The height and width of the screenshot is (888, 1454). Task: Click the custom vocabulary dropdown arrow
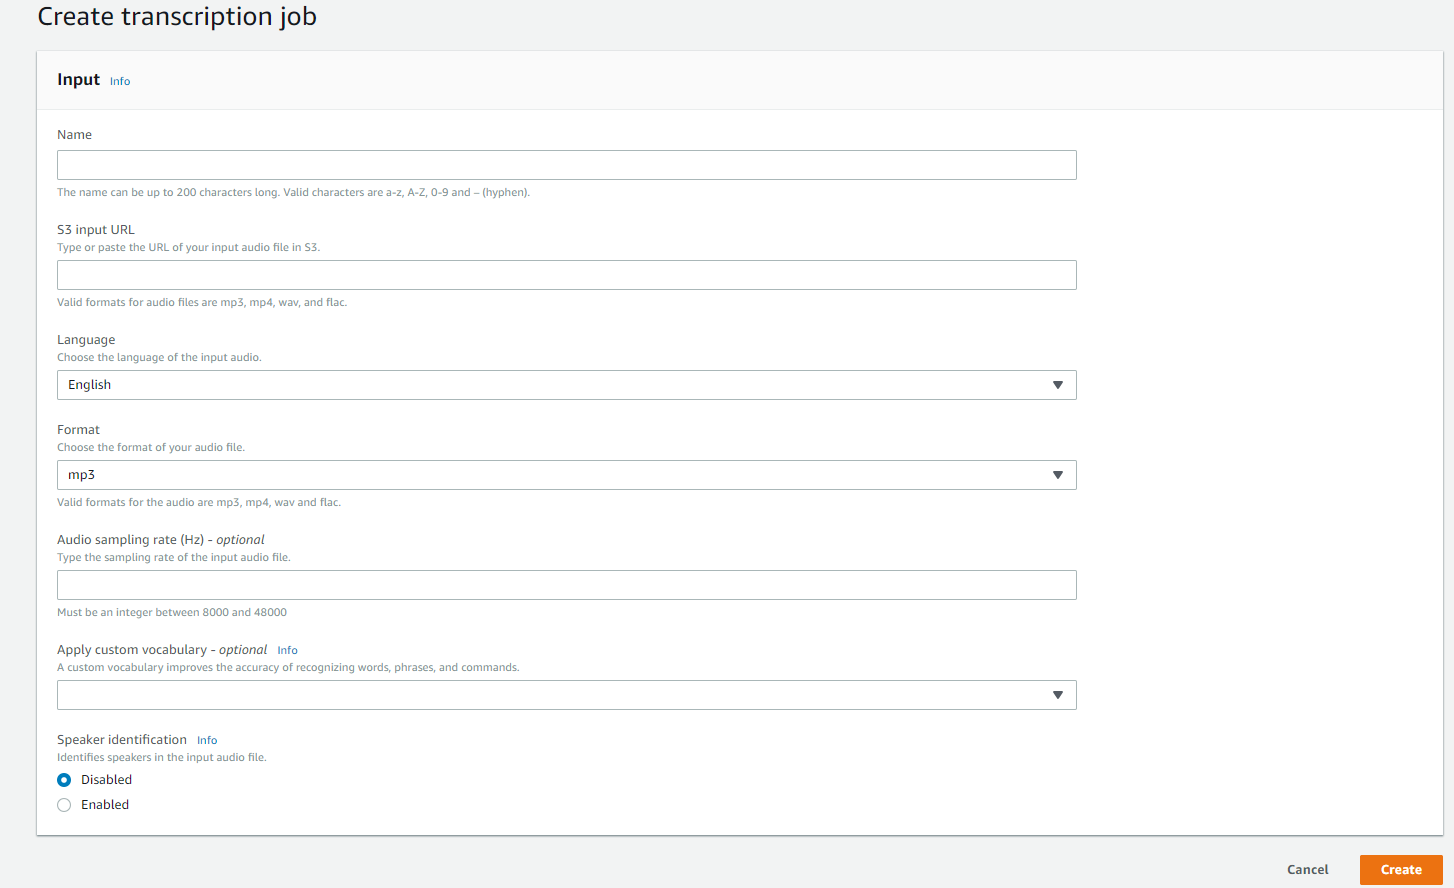click(1058, 695)
